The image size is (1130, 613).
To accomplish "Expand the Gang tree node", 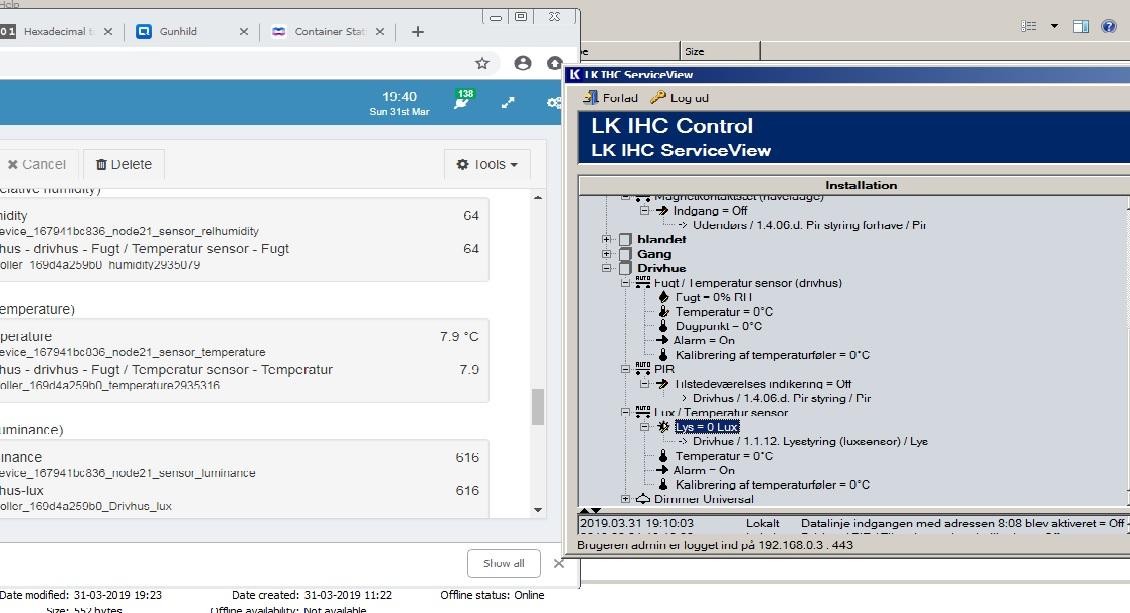I will click(x=607, y=254).
